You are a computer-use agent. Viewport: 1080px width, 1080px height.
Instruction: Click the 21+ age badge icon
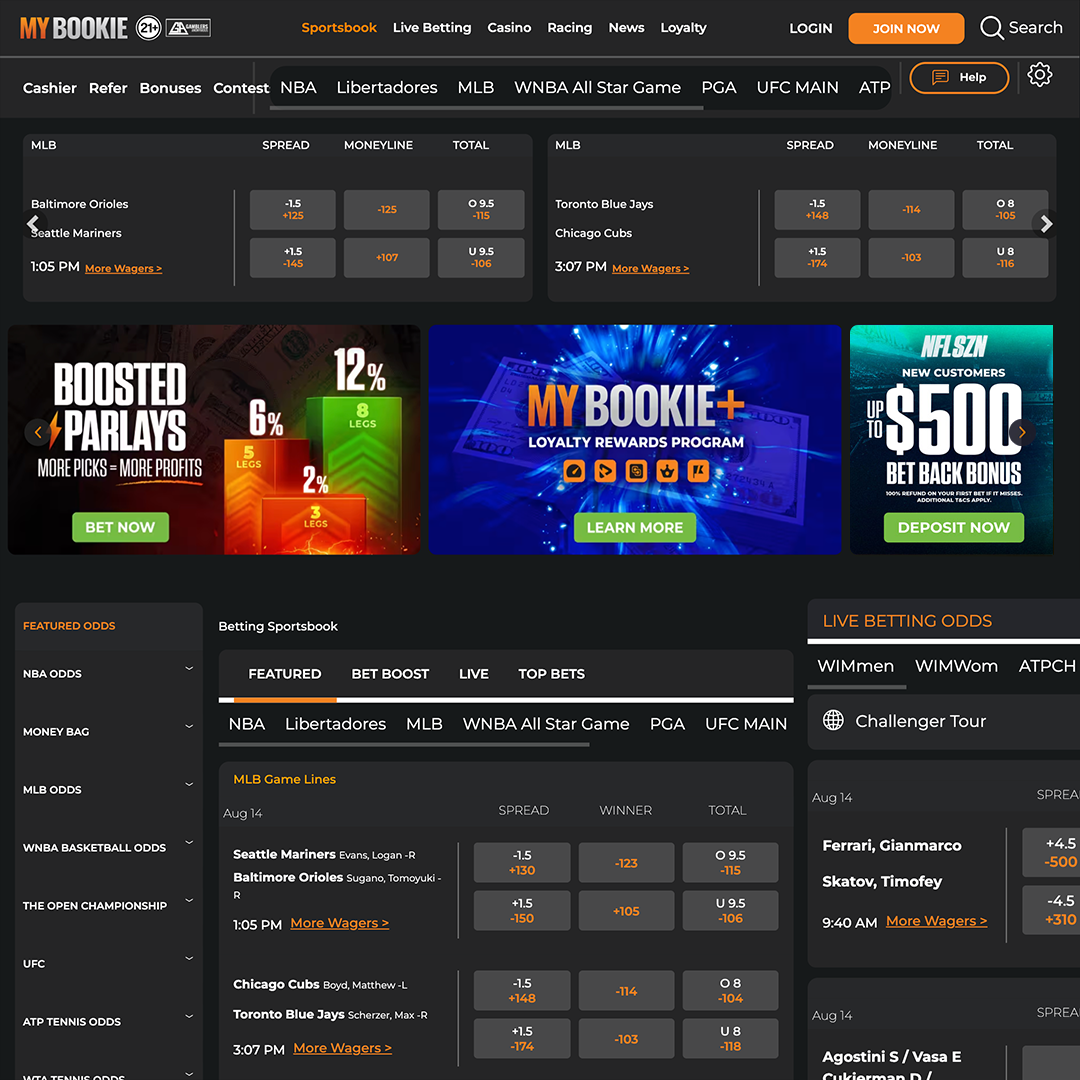(x=148, y=28)
